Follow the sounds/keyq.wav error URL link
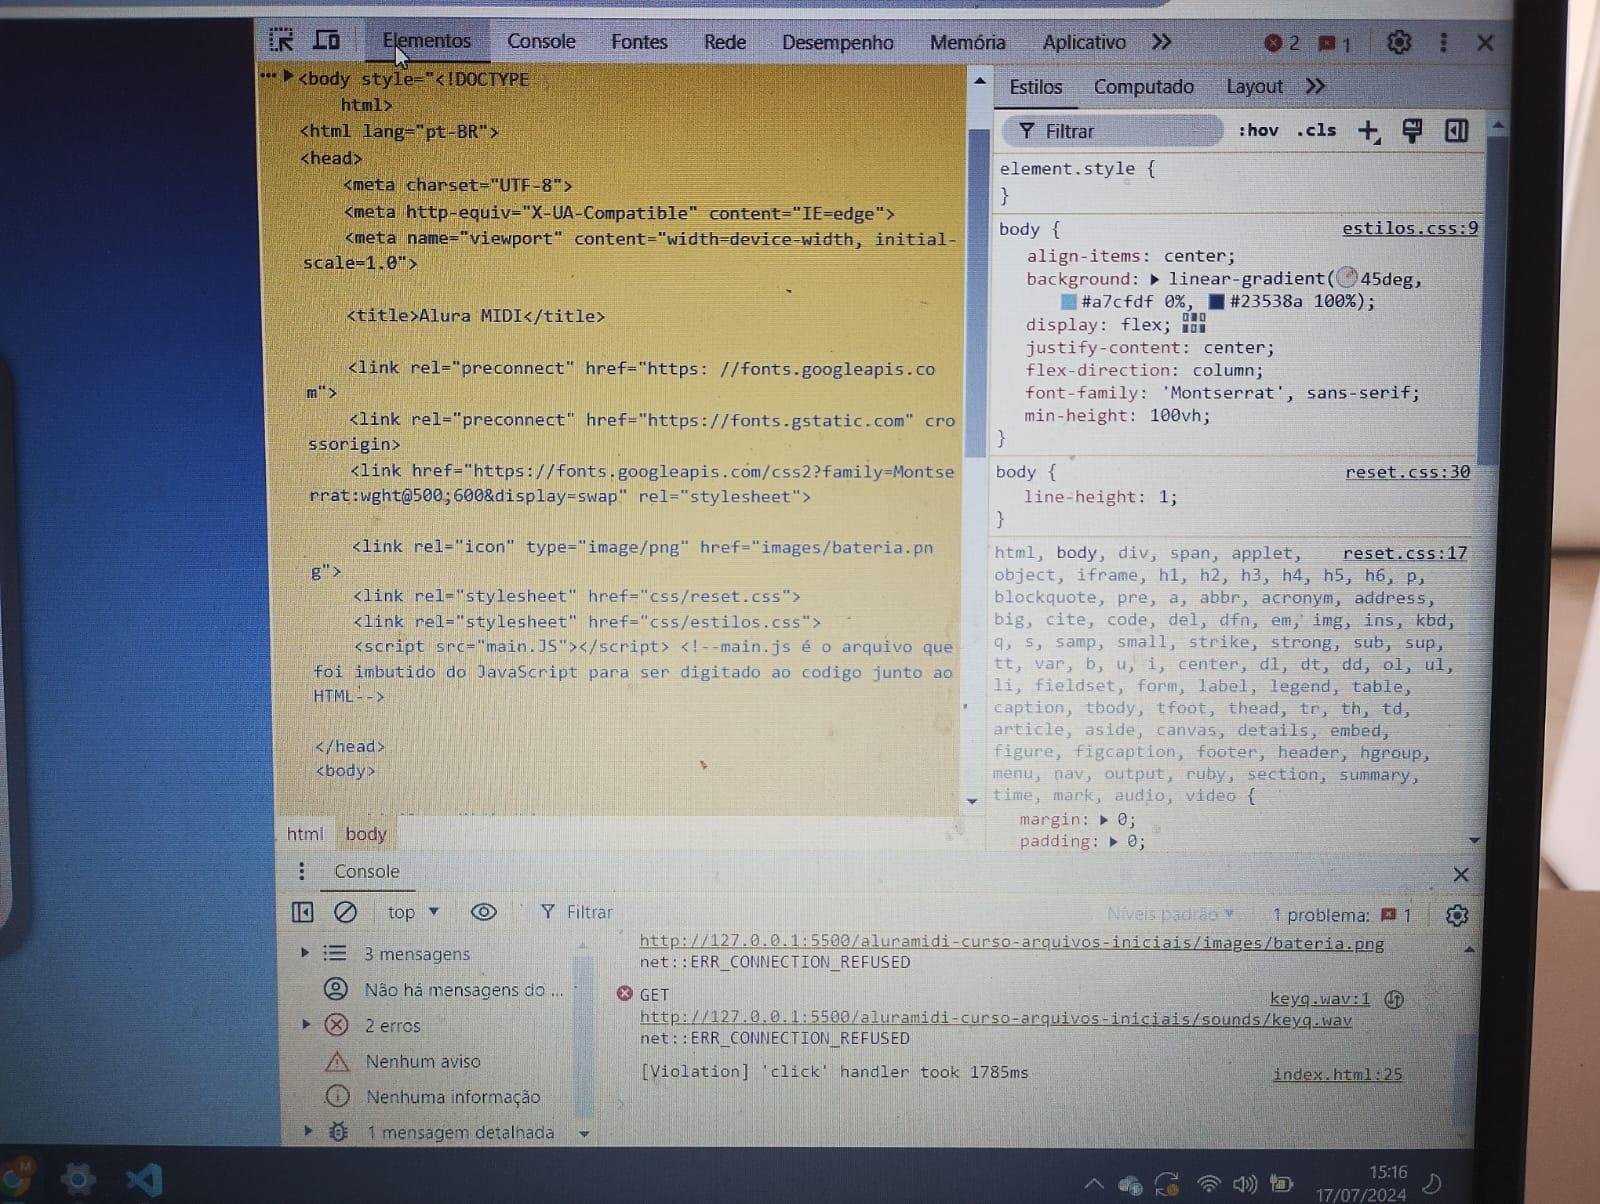 995,1019
